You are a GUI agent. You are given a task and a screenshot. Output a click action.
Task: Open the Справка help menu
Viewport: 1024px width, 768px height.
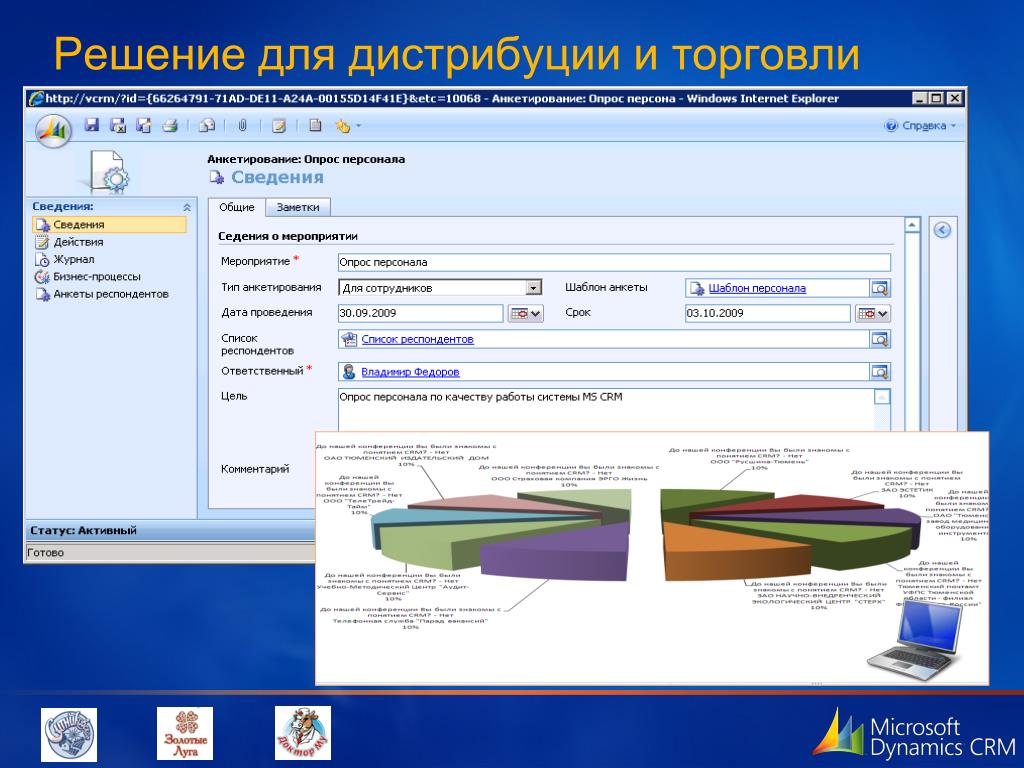[920, 125]
